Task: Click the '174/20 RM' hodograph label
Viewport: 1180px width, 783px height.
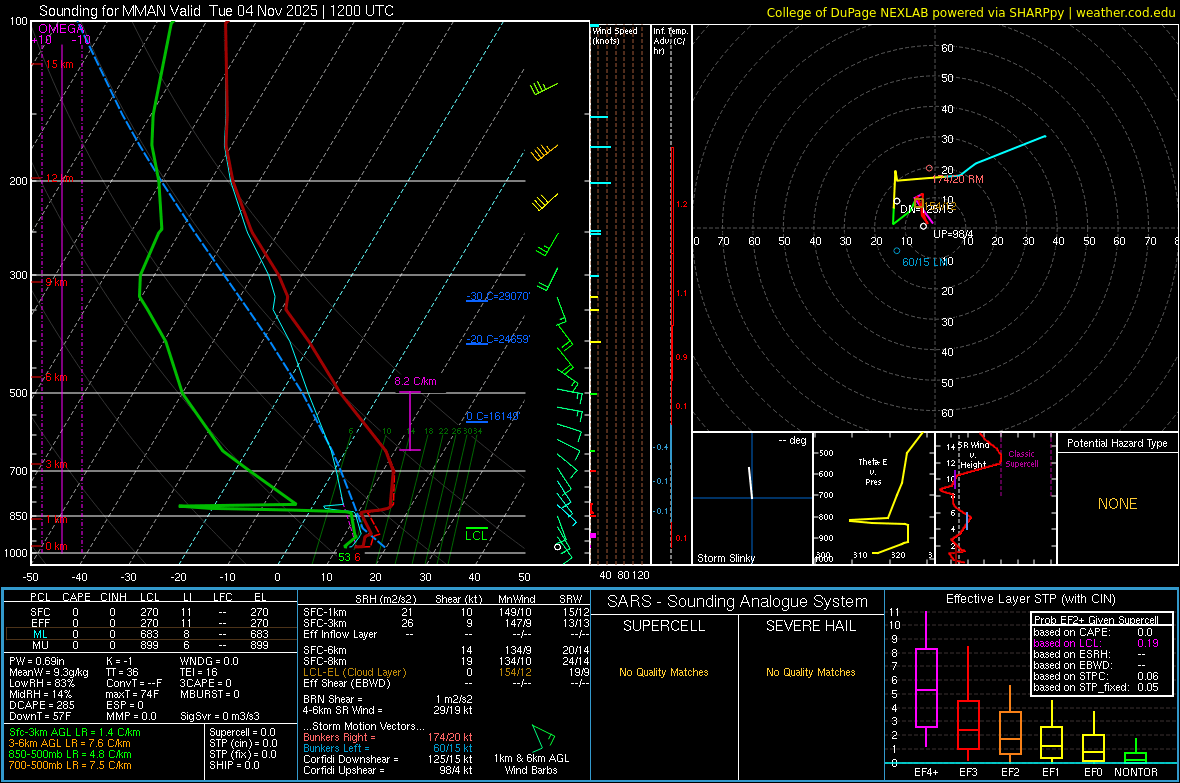Action: tap(958, 179)
